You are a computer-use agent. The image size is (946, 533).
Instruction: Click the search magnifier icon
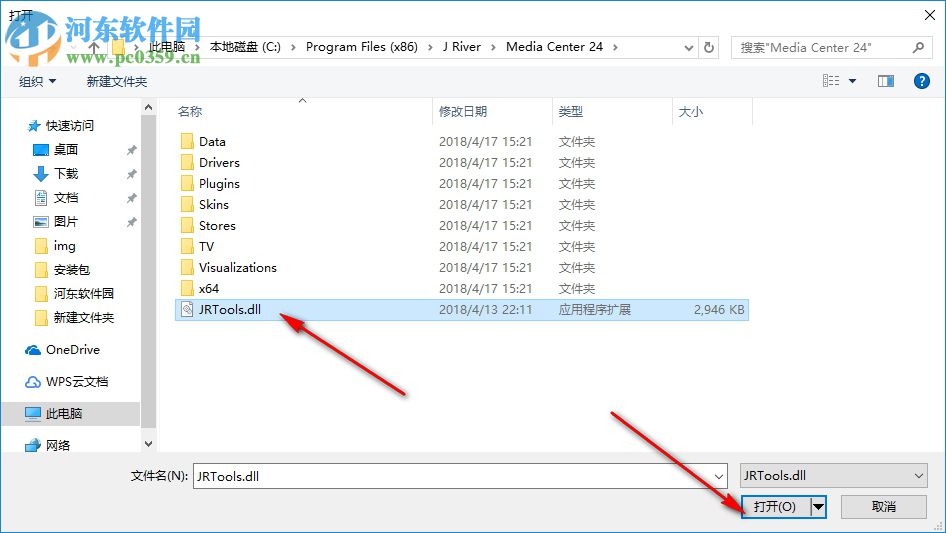[x=918, y=47]
